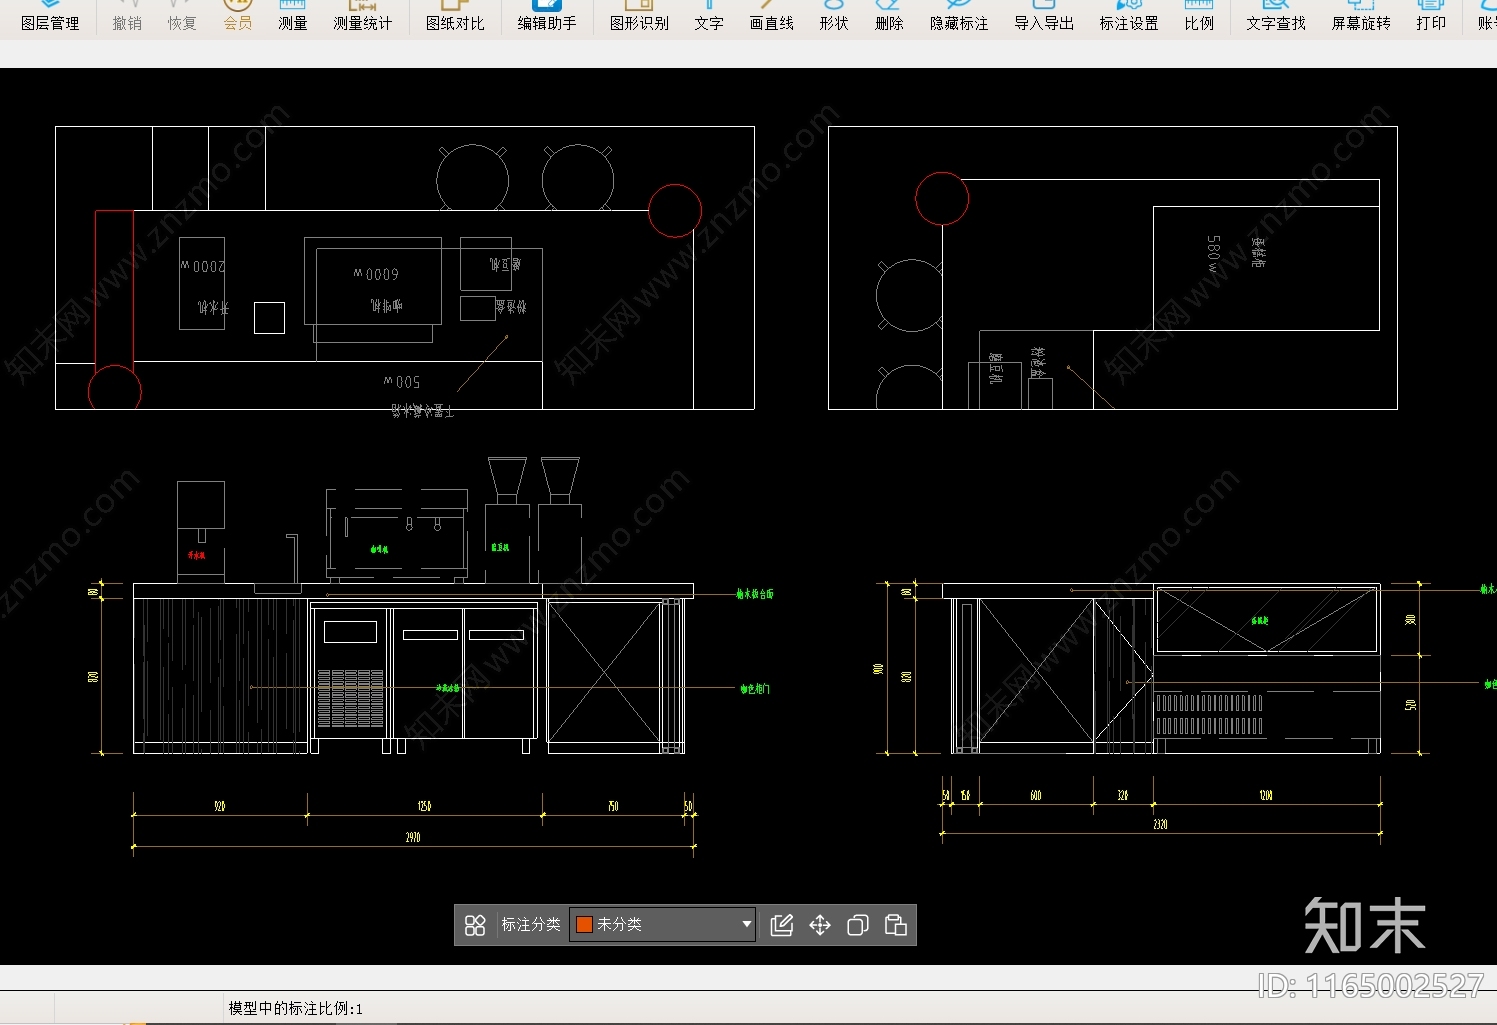This screenshot has width=1497, height=1025.
Task: Select the 920 dimension text
Action: [220, 806]
